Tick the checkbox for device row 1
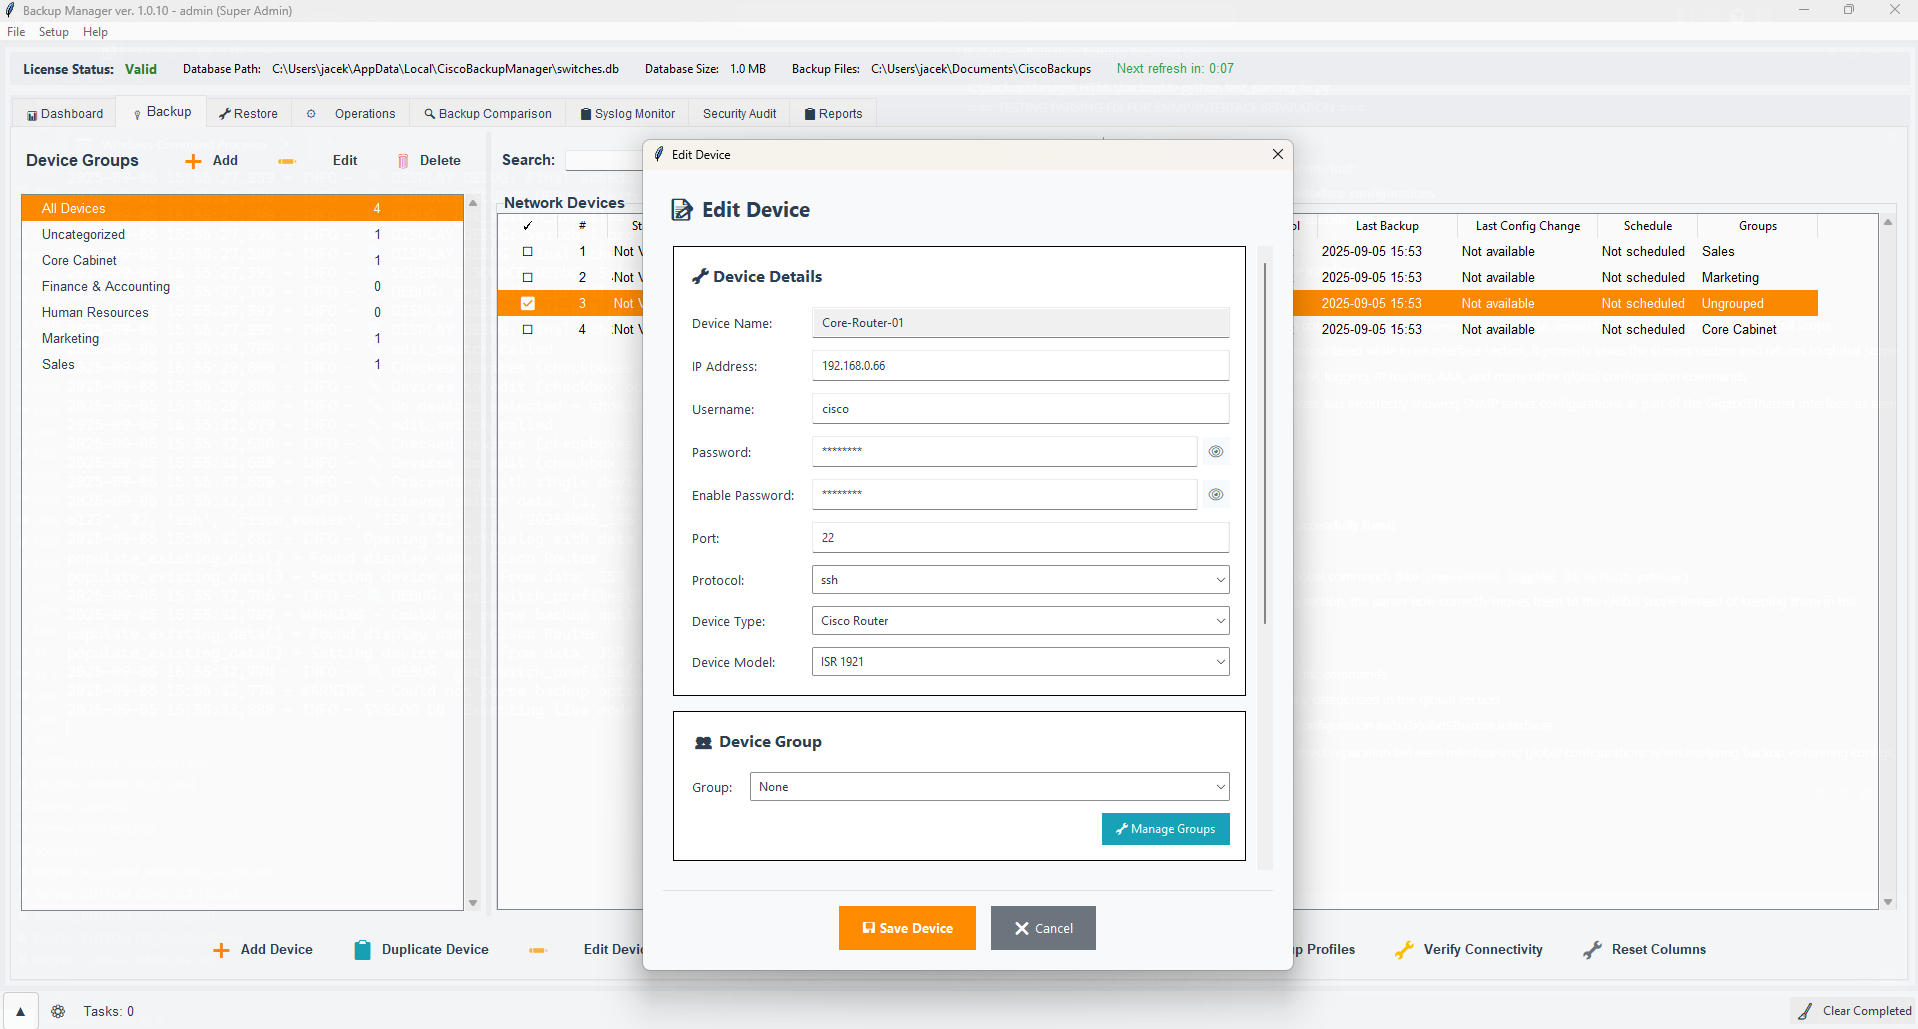 pyautogui.click(x=528, y=252)
